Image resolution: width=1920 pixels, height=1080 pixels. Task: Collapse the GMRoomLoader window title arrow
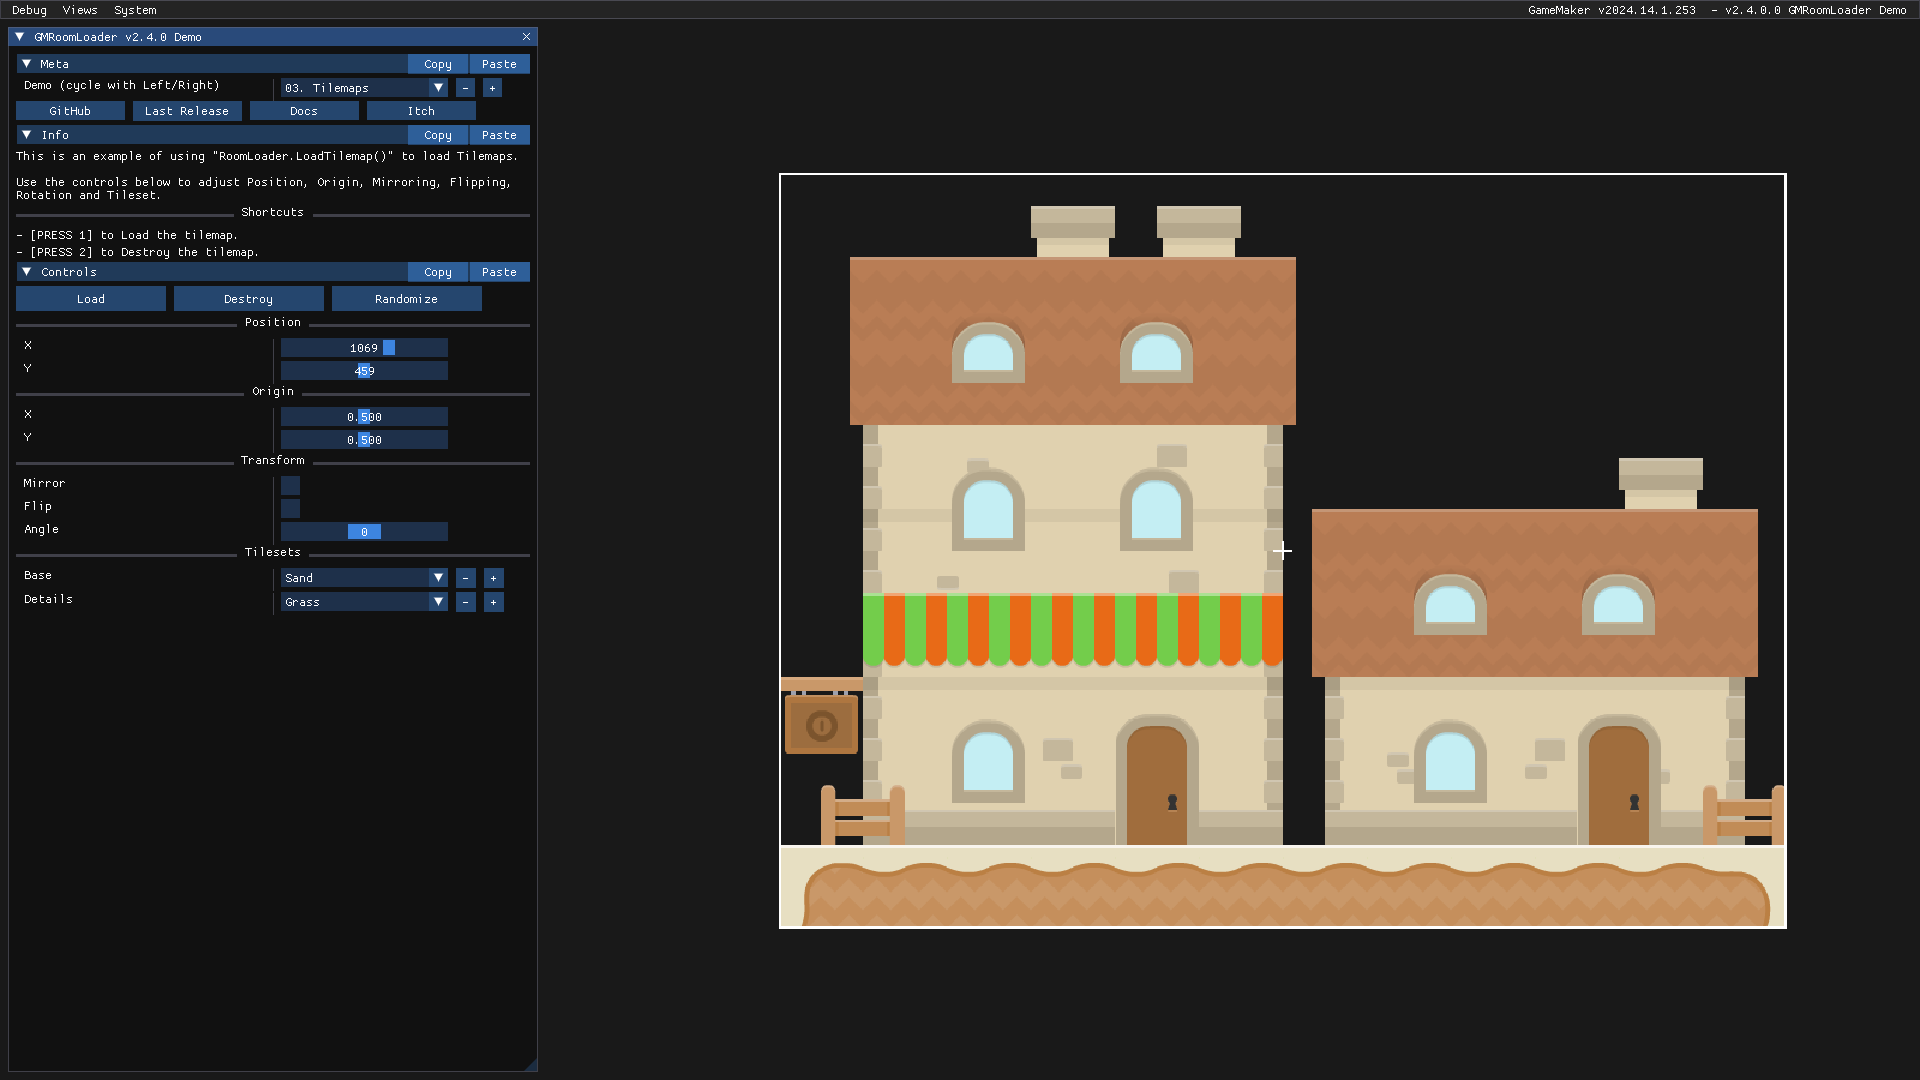20,37
